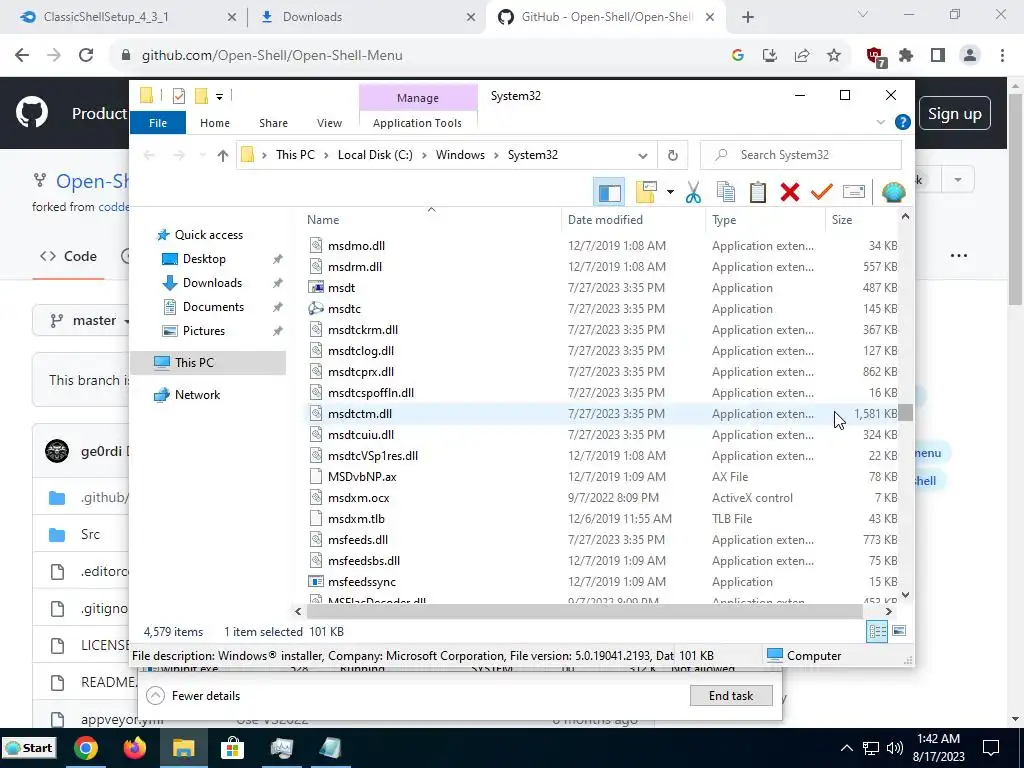Open the Share ribbon tab
The height and width of the screenshot is (768, 1024).
[273, 123]
